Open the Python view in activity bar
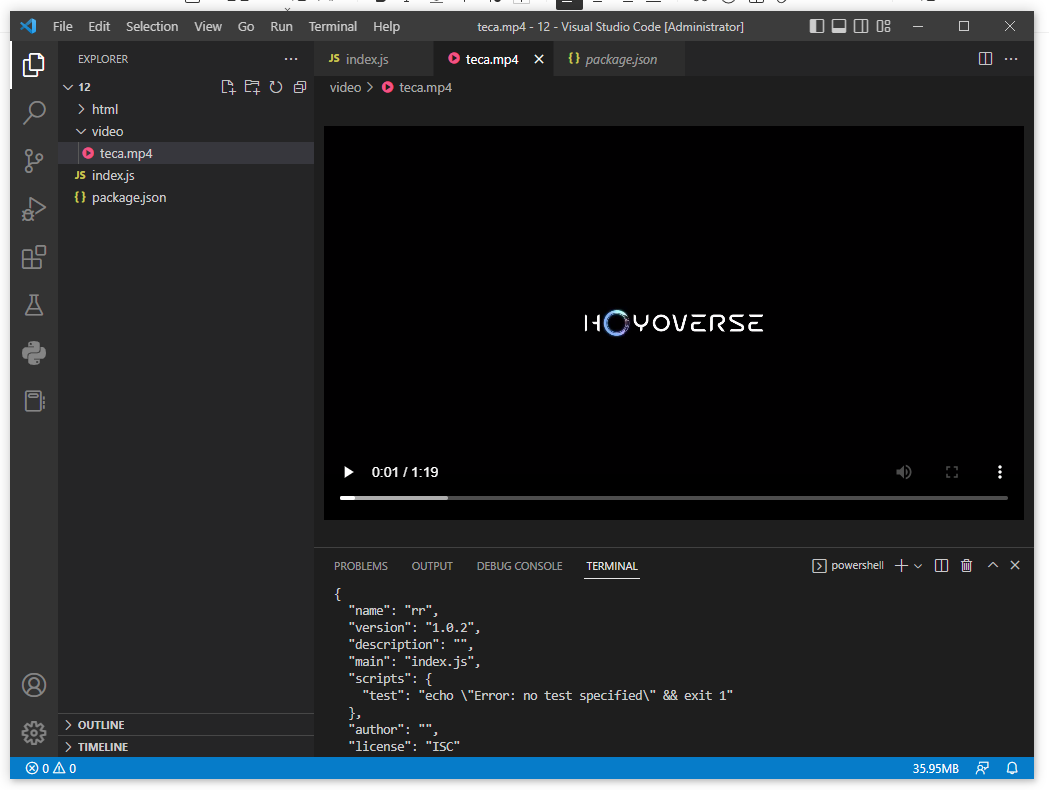The width and height of the screenshot is (1049, 790). coord(33,353)
